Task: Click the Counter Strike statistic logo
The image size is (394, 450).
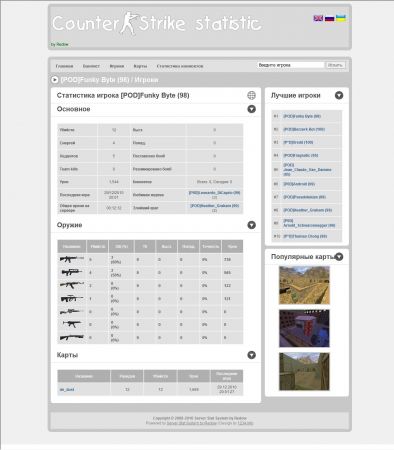Action: coord(156,23)
